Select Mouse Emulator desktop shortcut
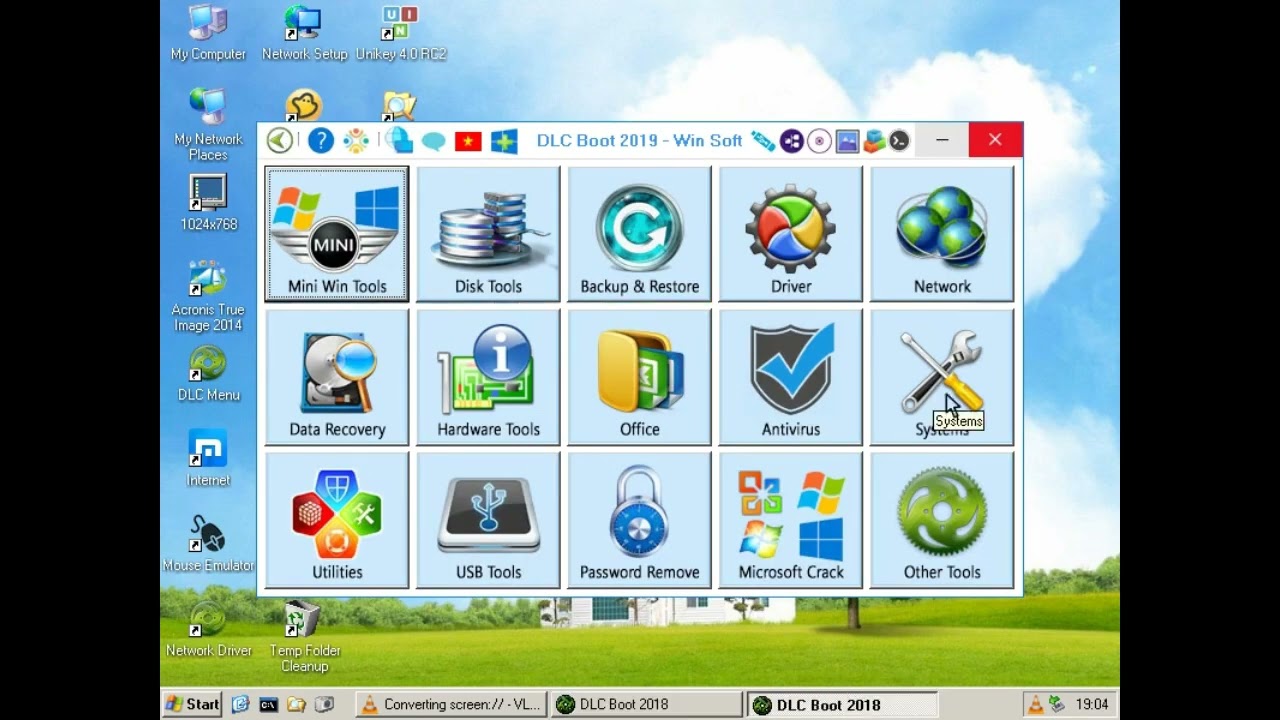 (x=208, y=544)
